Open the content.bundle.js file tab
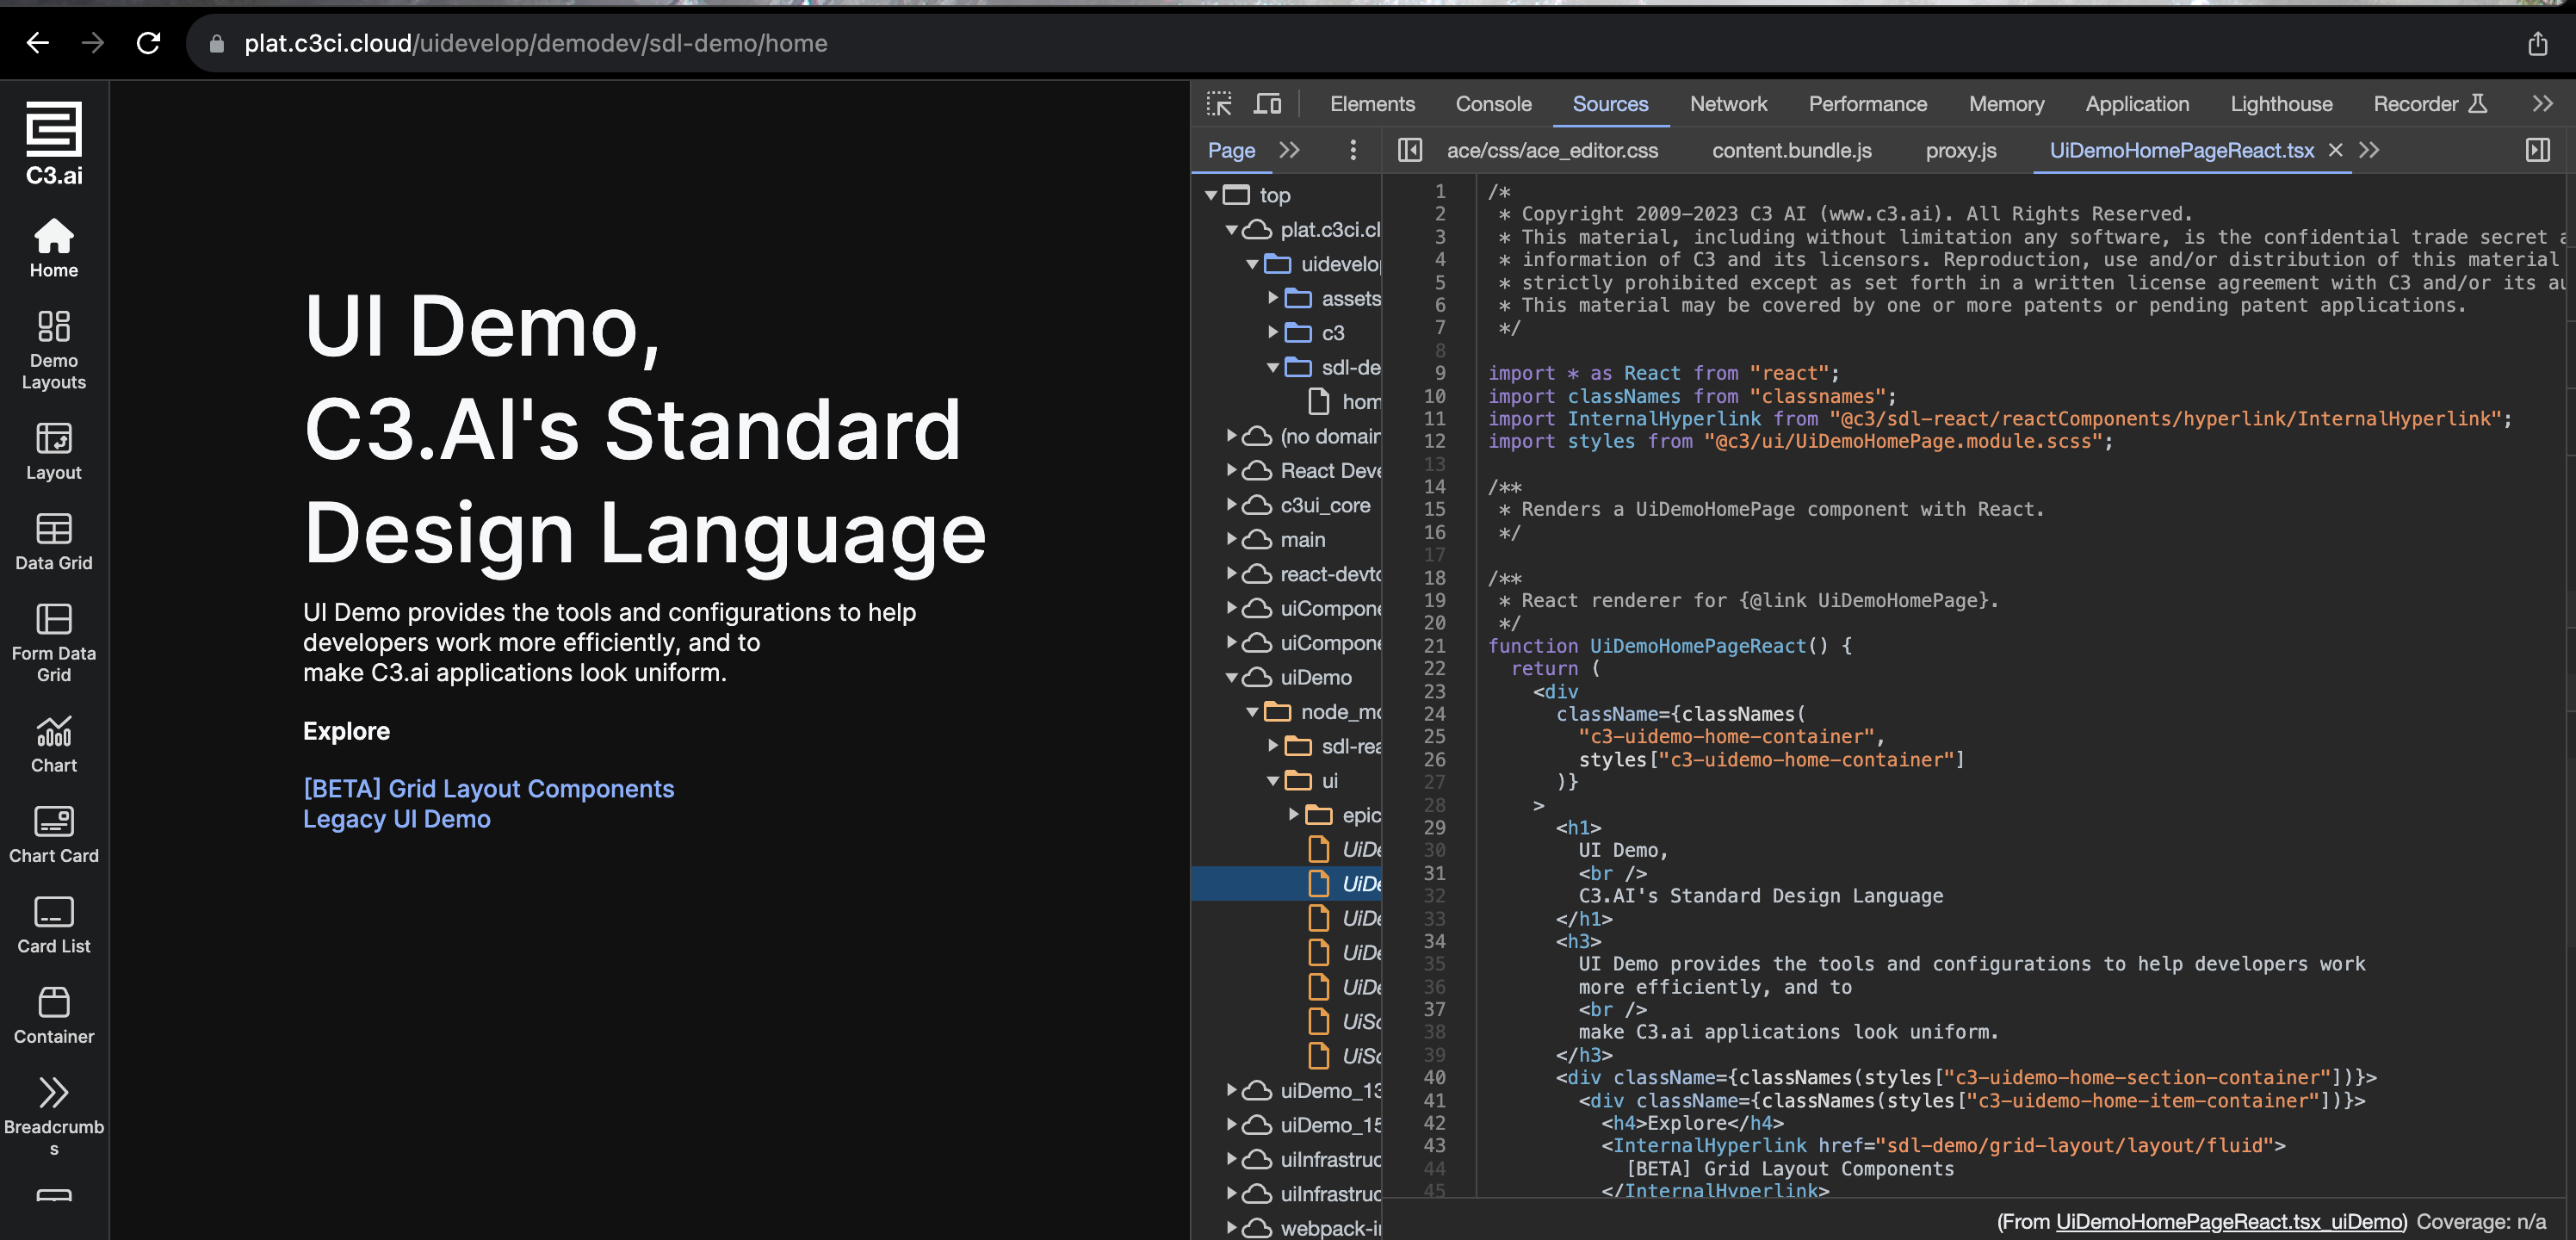The height and width of the screenshot is (1240, 2576). pyautogui.click(x=1791, y=150)
